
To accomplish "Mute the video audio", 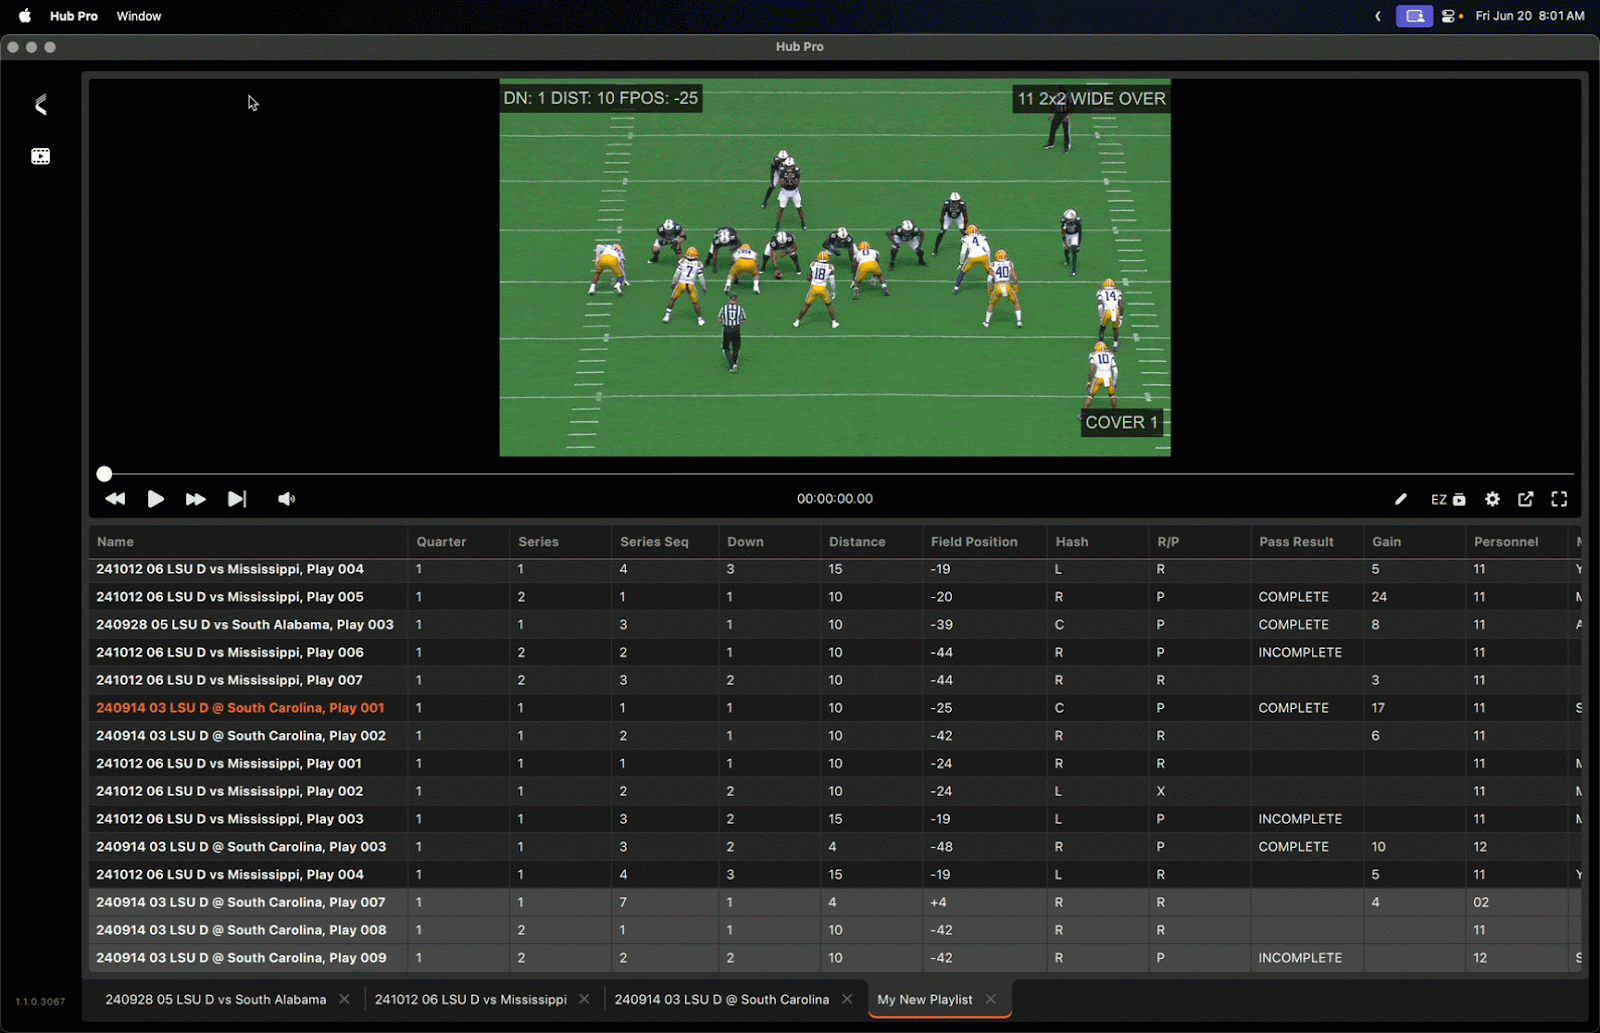I will tap(287, 498).
